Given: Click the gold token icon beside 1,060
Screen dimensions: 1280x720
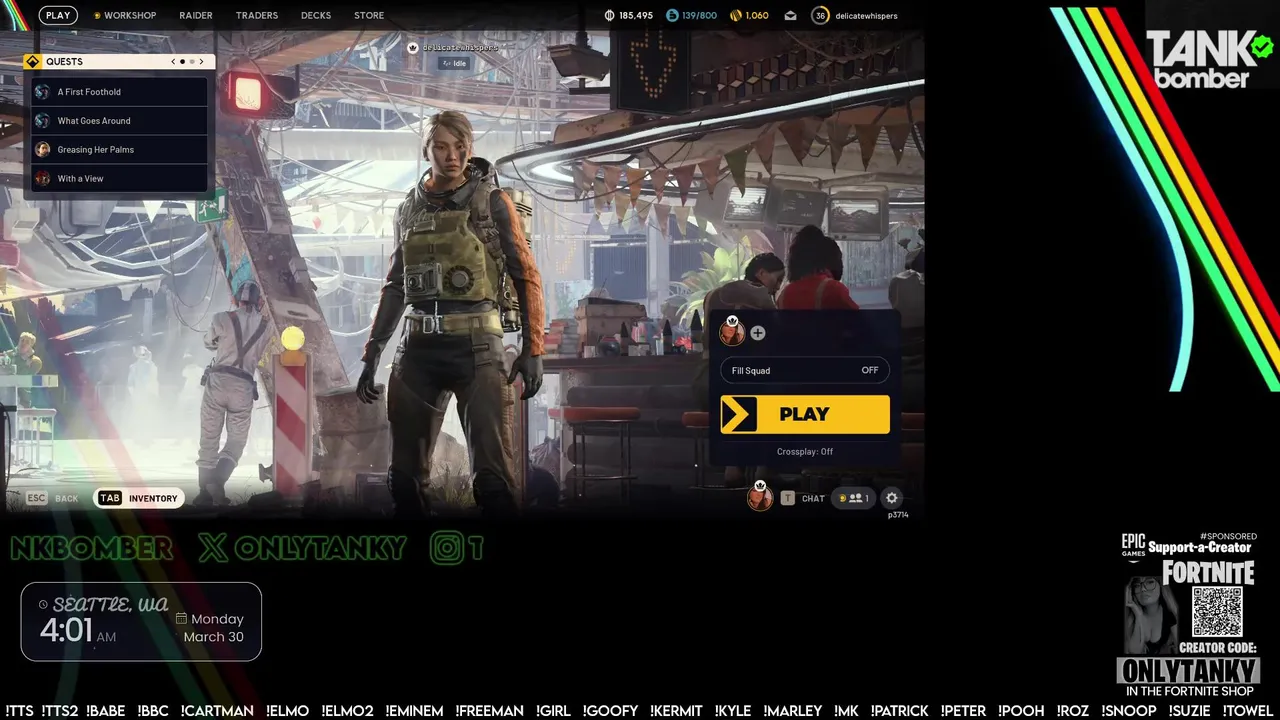Looking at the screenshot, I should click(736, 15).
